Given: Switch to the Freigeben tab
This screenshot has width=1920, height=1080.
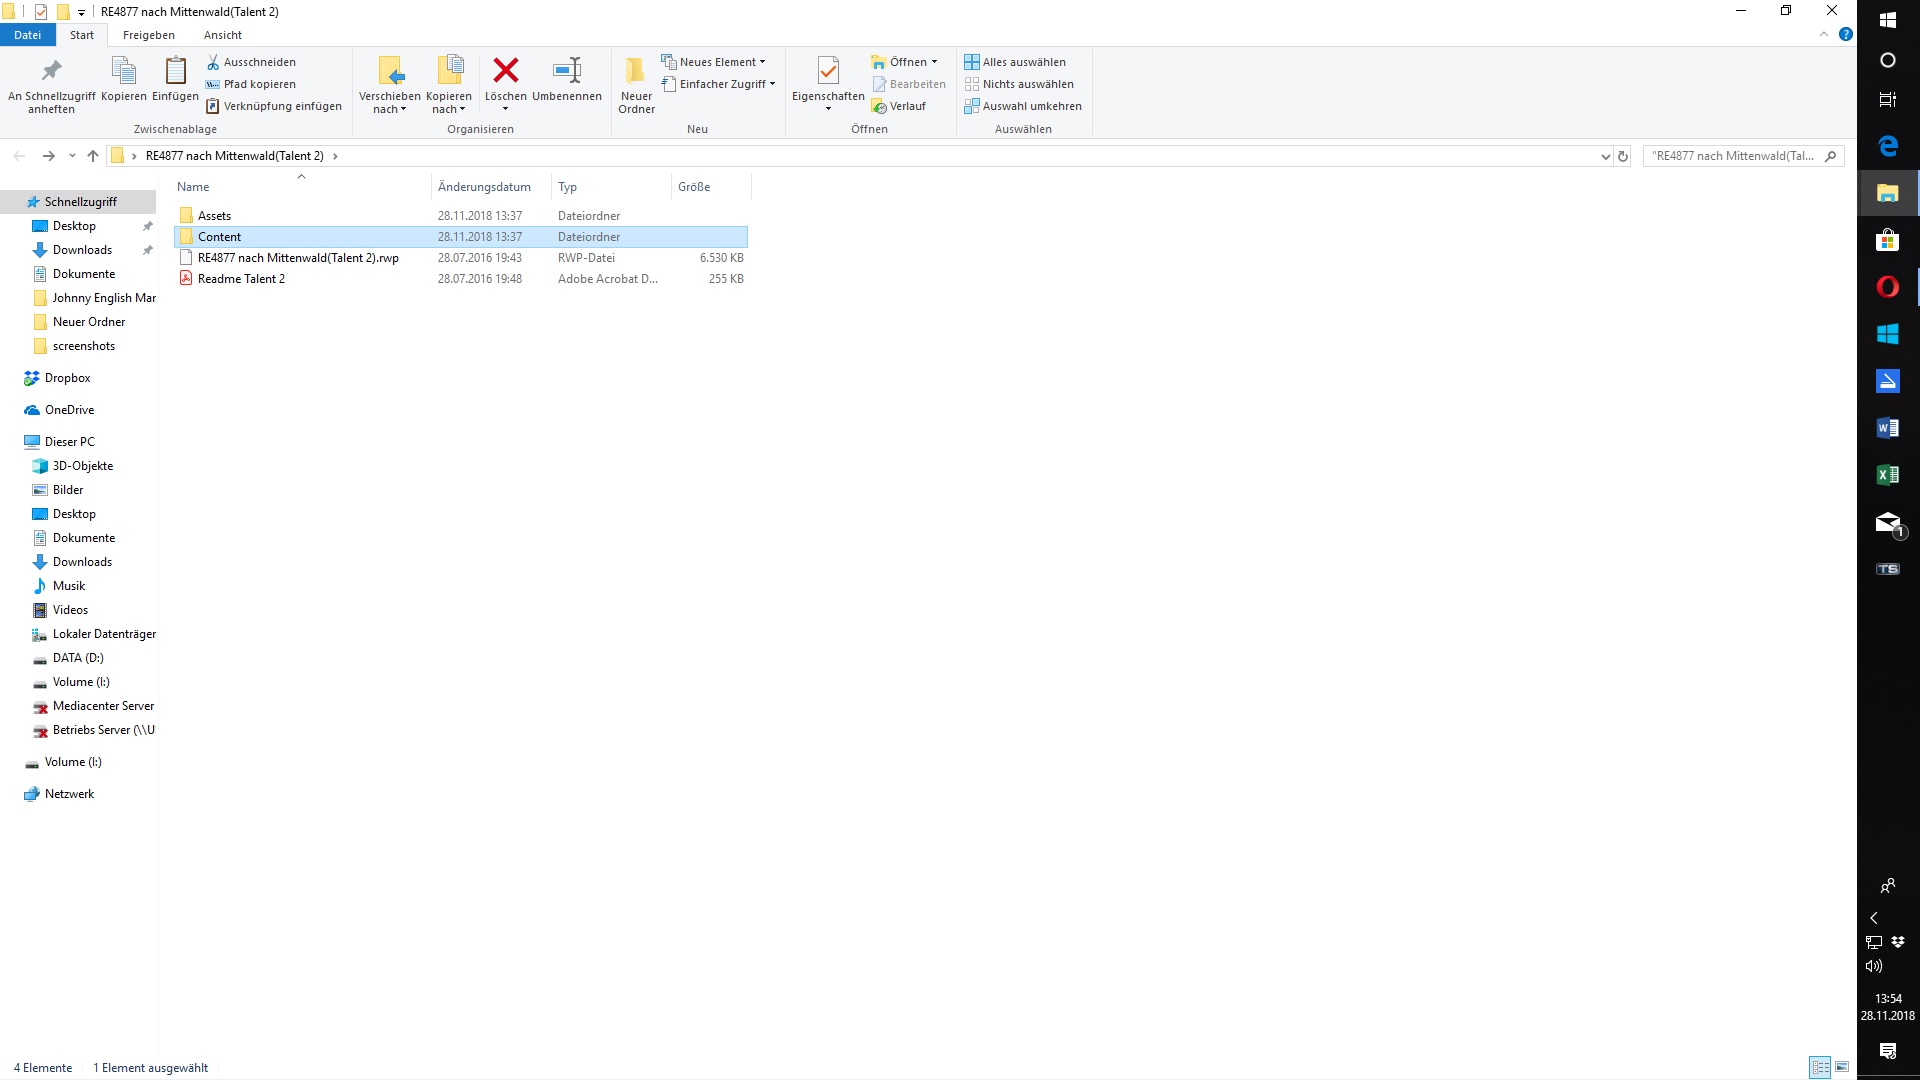Looking at the screenshot, I should click(148, 35).
